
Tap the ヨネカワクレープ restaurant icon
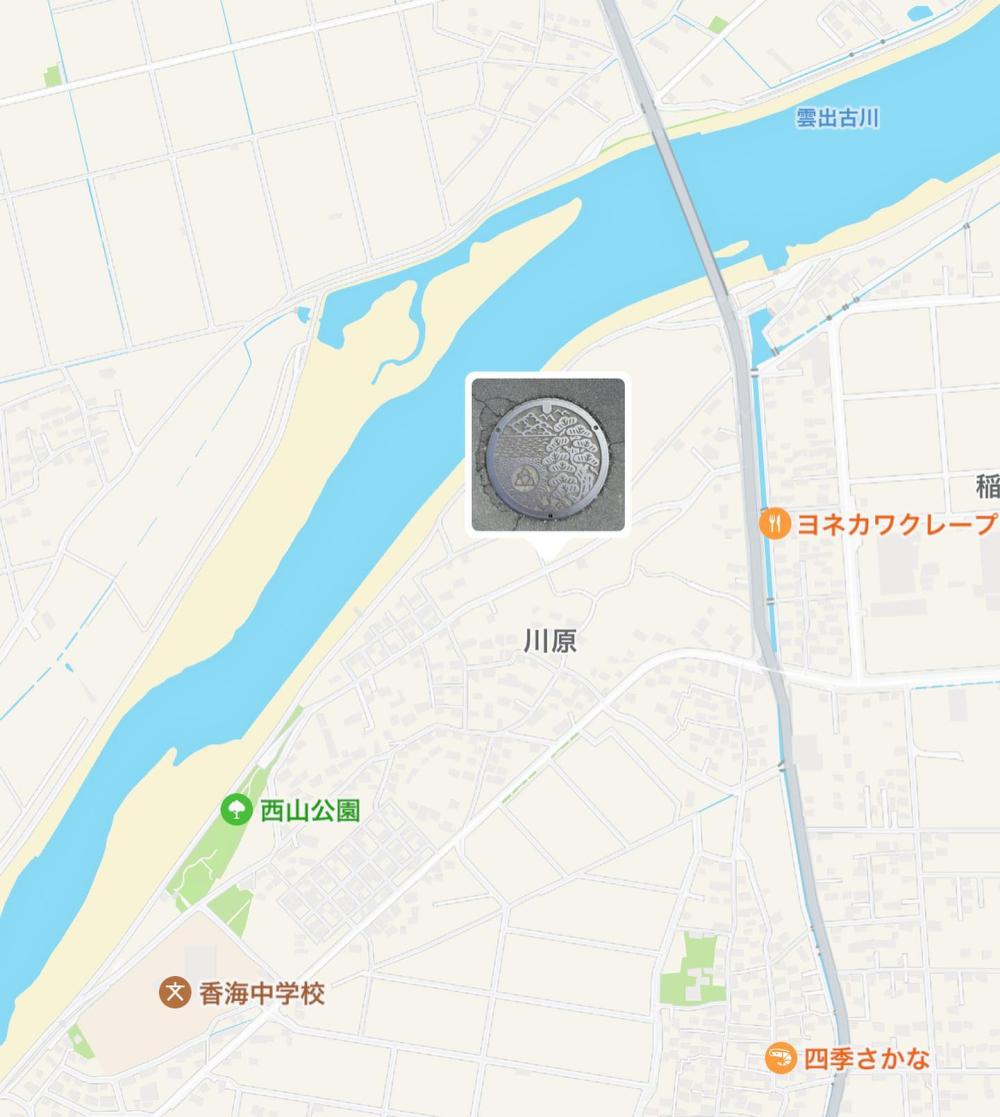774,524
